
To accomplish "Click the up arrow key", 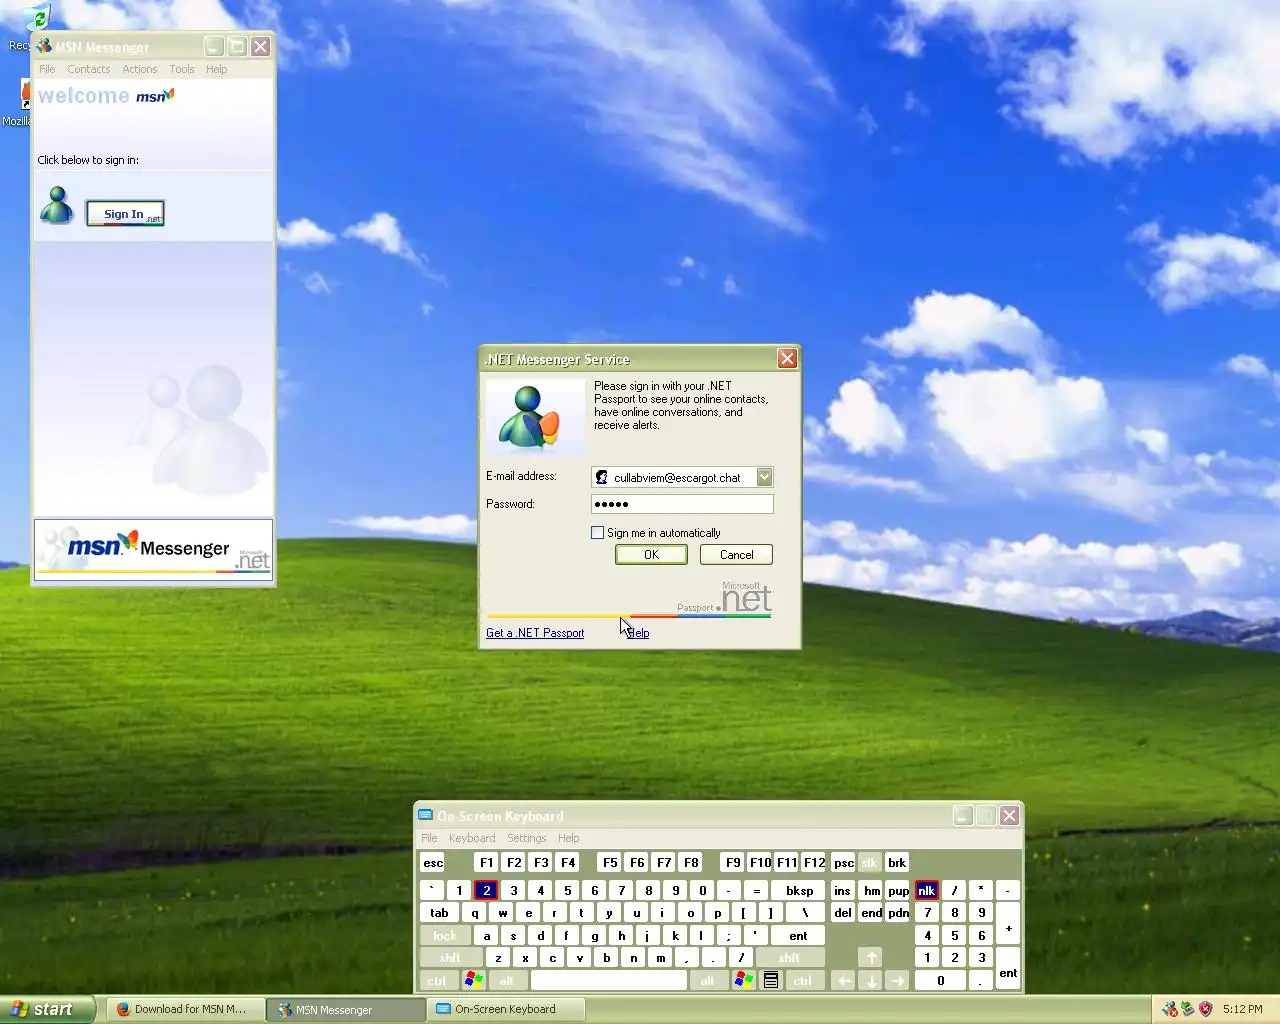I will click(x=871, y=958).
